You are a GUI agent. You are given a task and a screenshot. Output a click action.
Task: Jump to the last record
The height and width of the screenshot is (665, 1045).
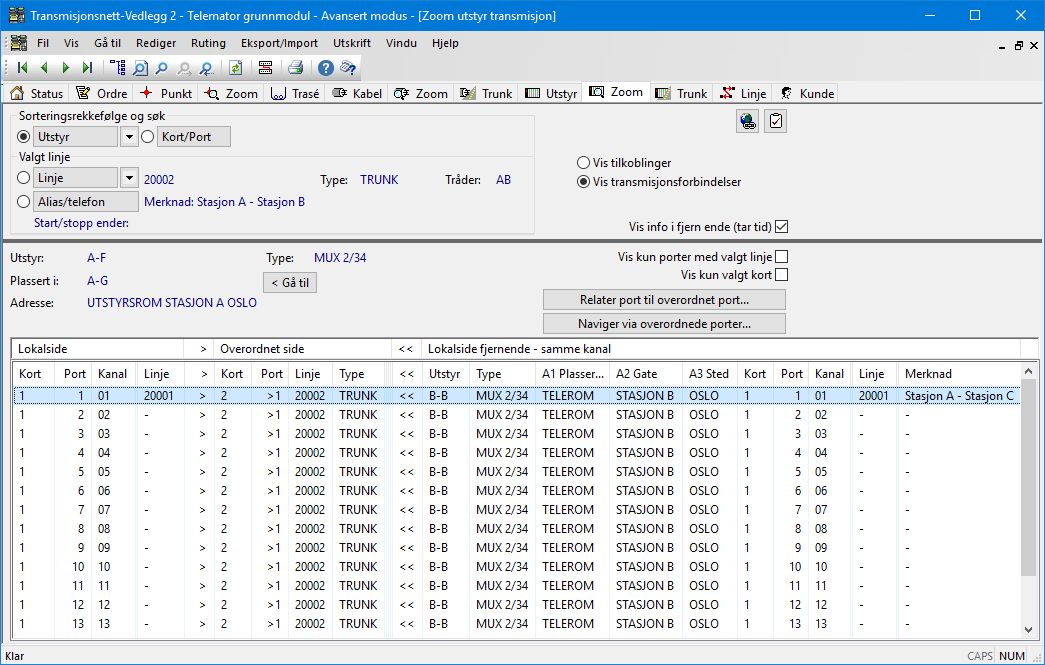87,67
